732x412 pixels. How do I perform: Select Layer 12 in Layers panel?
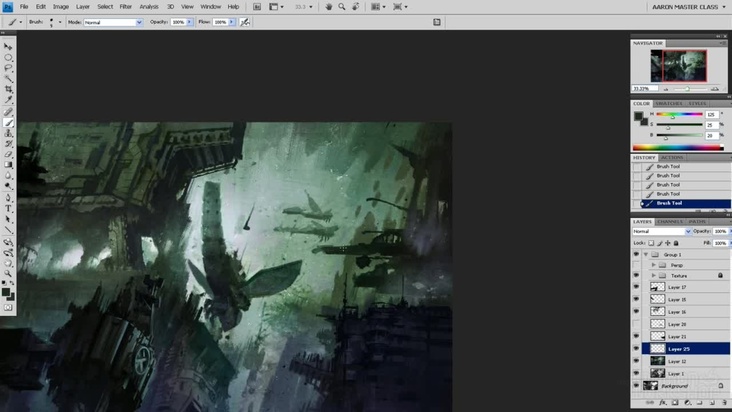coord(686,361)
